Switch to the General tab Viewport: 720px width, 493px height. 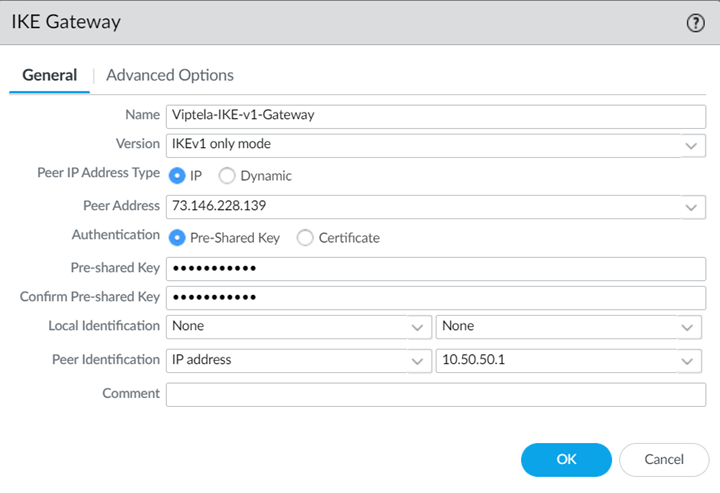[x=49, y=75]
